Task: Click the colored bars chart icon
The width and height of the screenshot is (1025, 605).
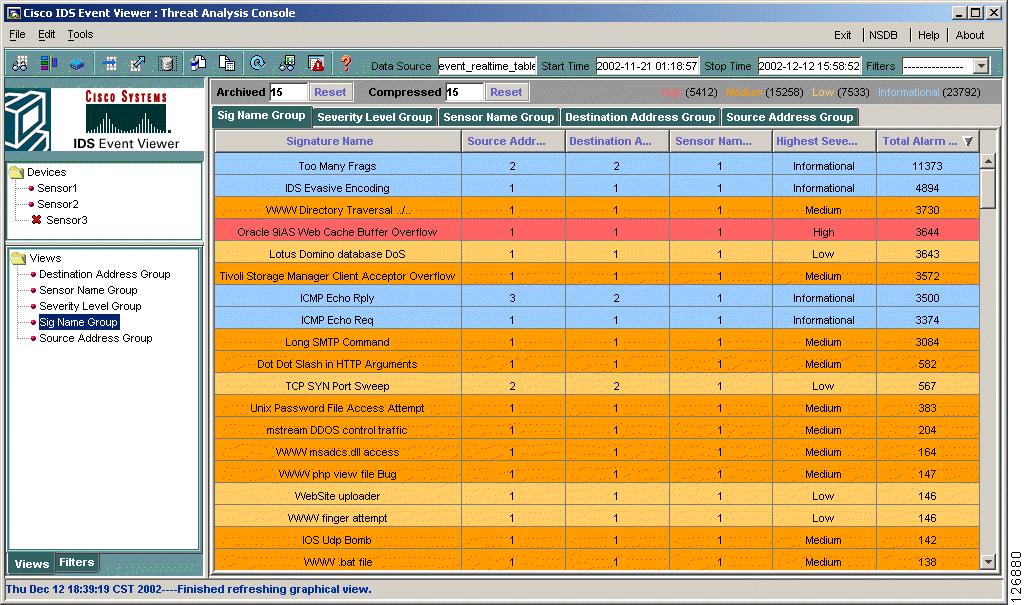Action: (x=48, y=63)
